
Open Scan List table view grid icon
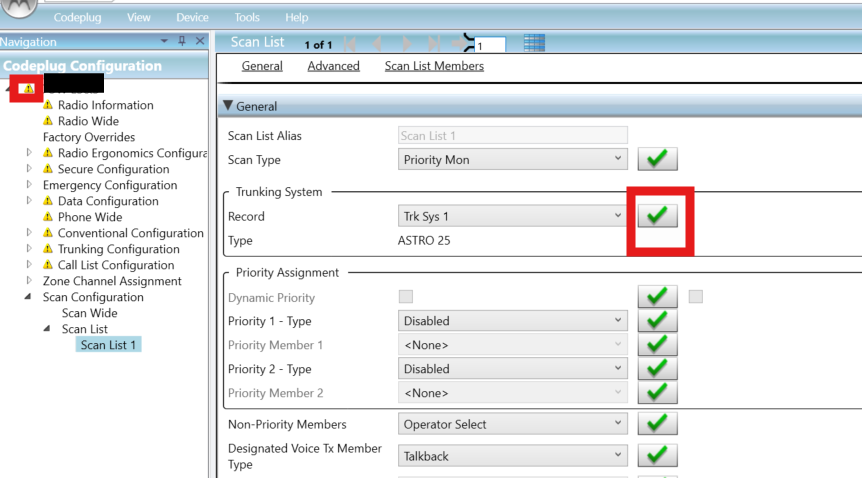[534, 42]
